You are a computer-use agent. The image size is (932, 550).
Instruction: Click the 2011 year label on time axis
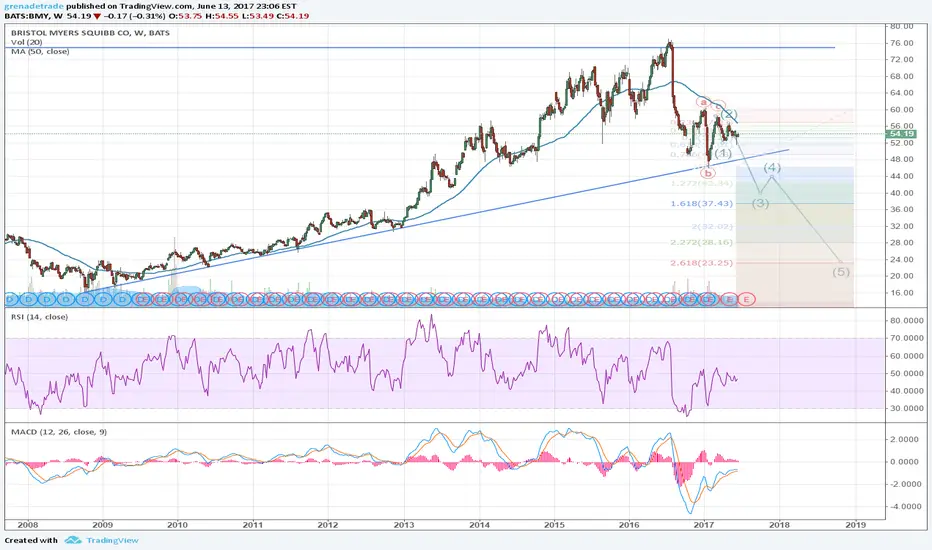point(253,525)
